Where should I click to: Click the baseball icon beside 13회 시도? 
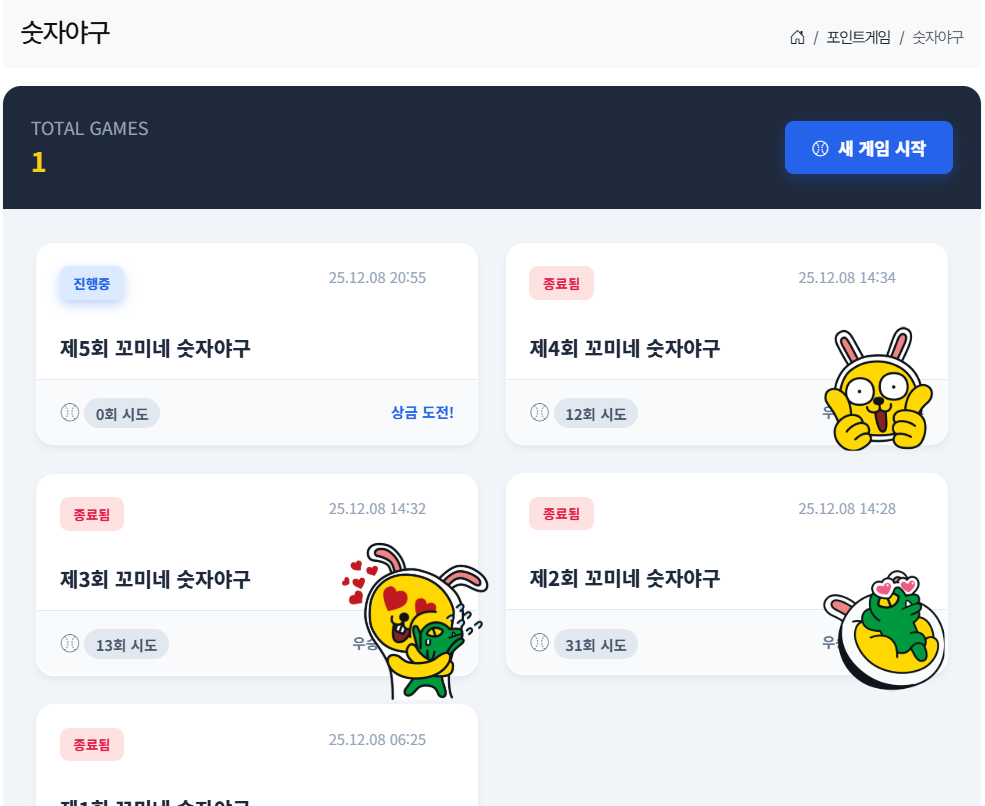[x=70, y=643]
